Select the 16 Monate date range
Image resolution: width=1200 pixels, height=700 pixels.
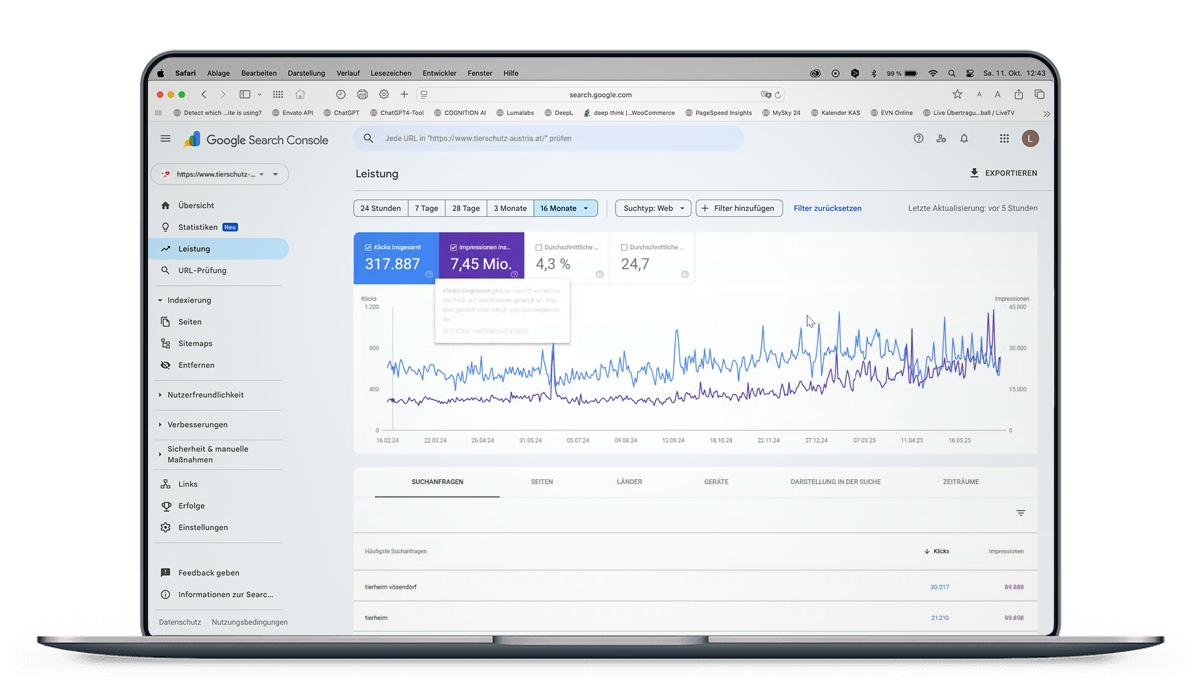[563, 207]
